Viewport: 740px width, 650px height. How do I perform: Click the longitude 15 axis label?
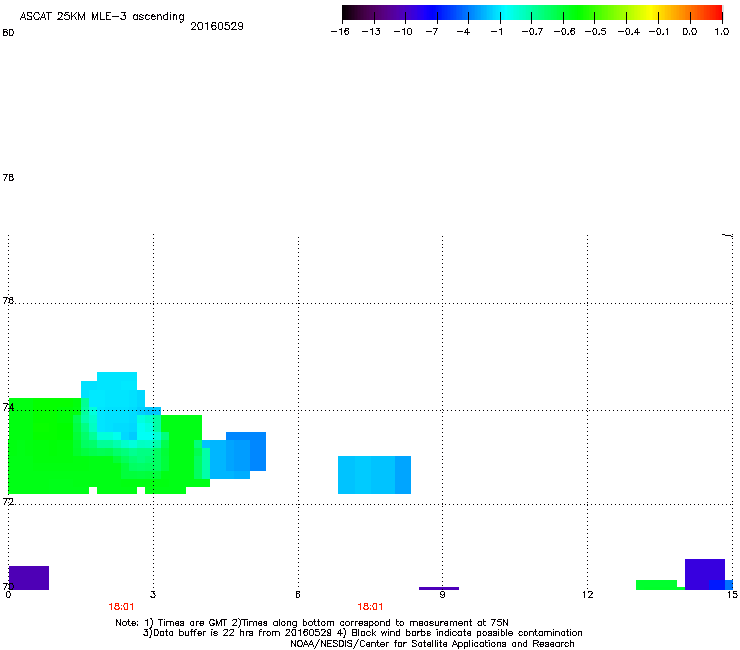(x=732, y=595)
